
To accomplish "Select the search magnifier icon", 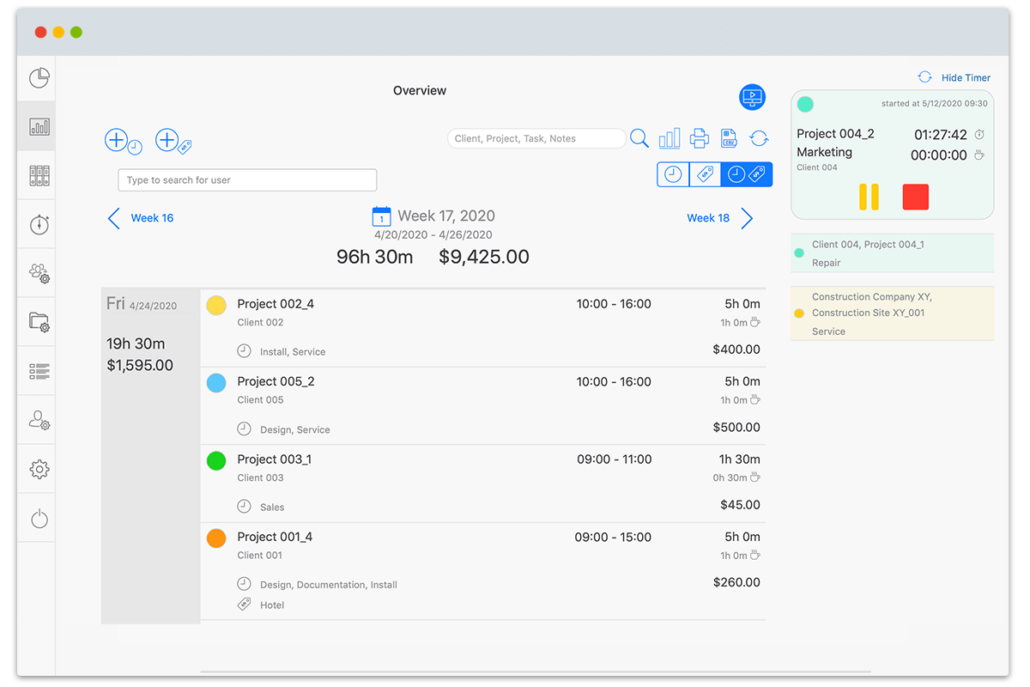I will tap(640, 138).
